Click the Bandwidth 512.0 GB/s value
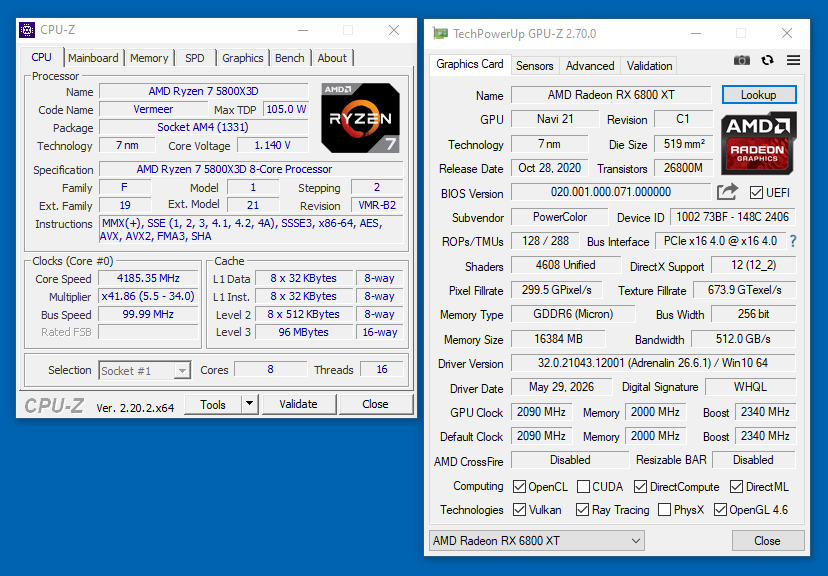 tap(743, 339)
